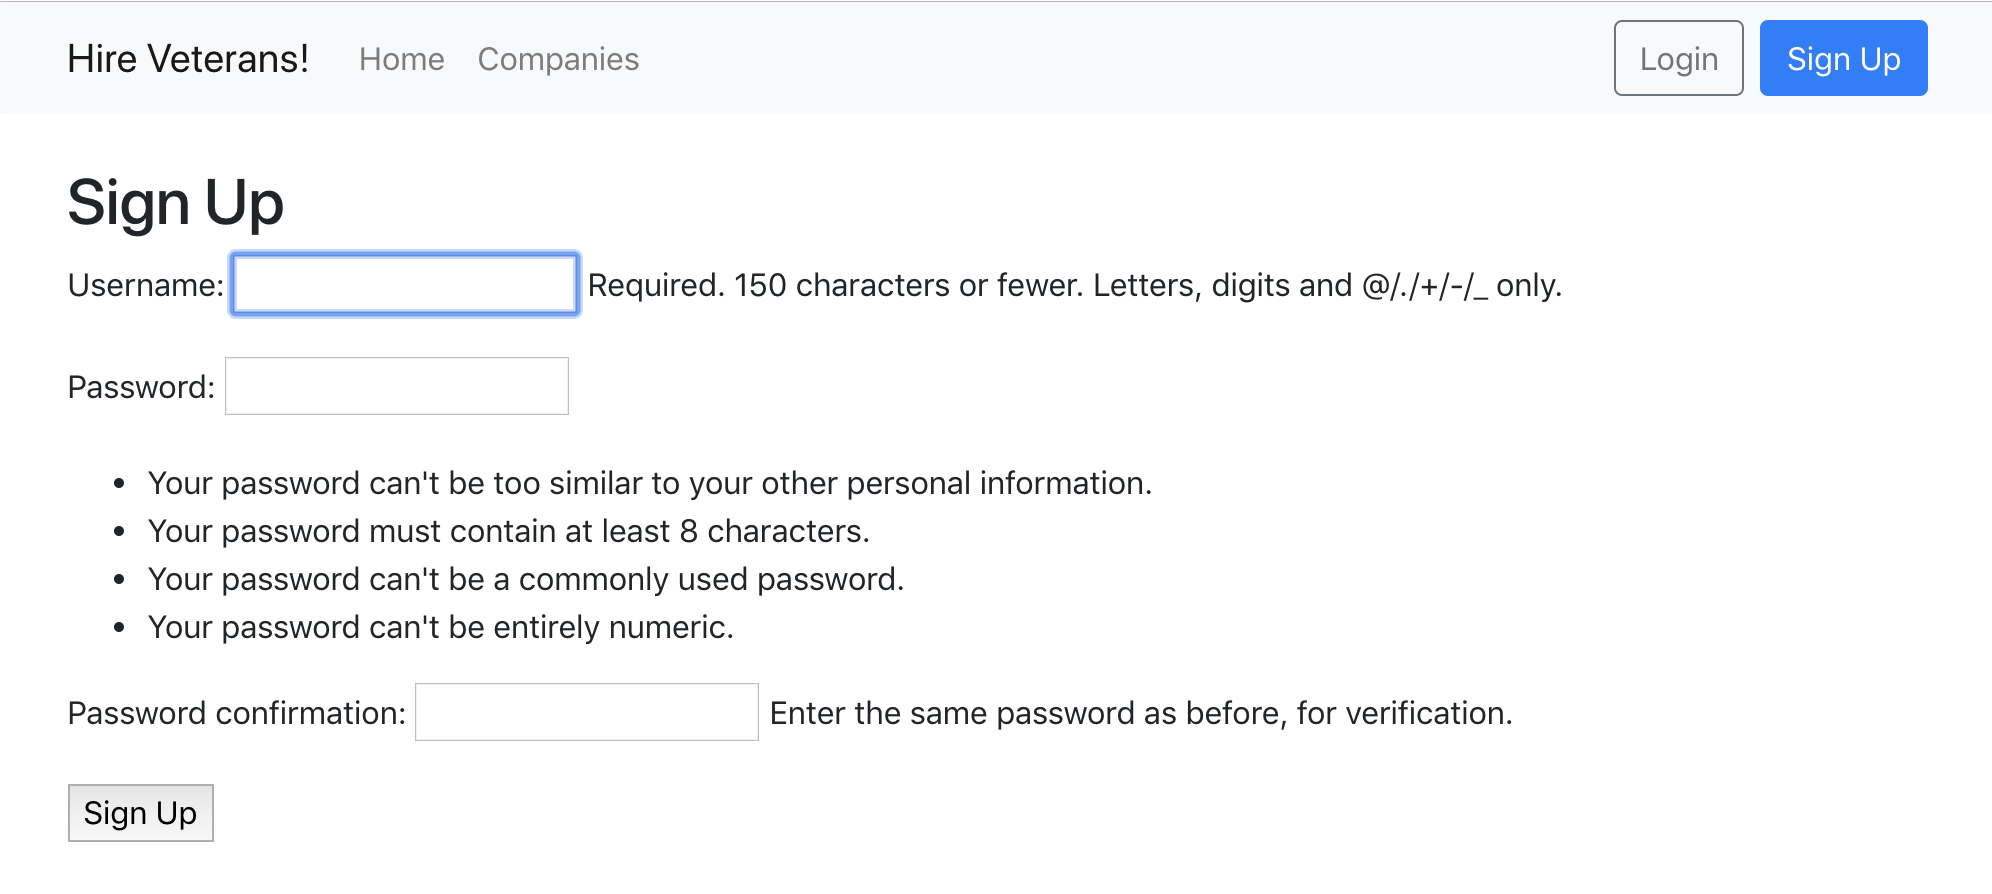Image resolution: width=1992 pixels, height=894 pixels.
Task: Click the blue Sign Up navbar button
Action: click(x=1843, y=59)
